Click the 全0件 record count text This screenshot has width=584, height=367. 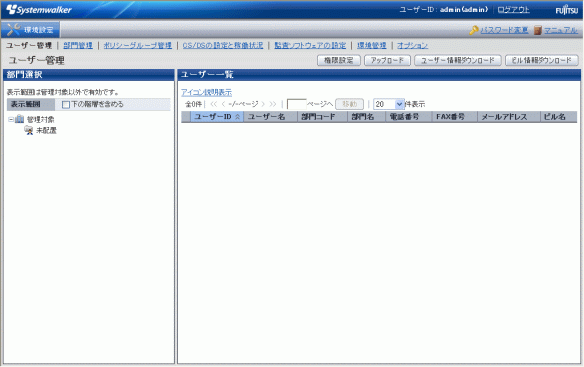[x=193, y=104]
